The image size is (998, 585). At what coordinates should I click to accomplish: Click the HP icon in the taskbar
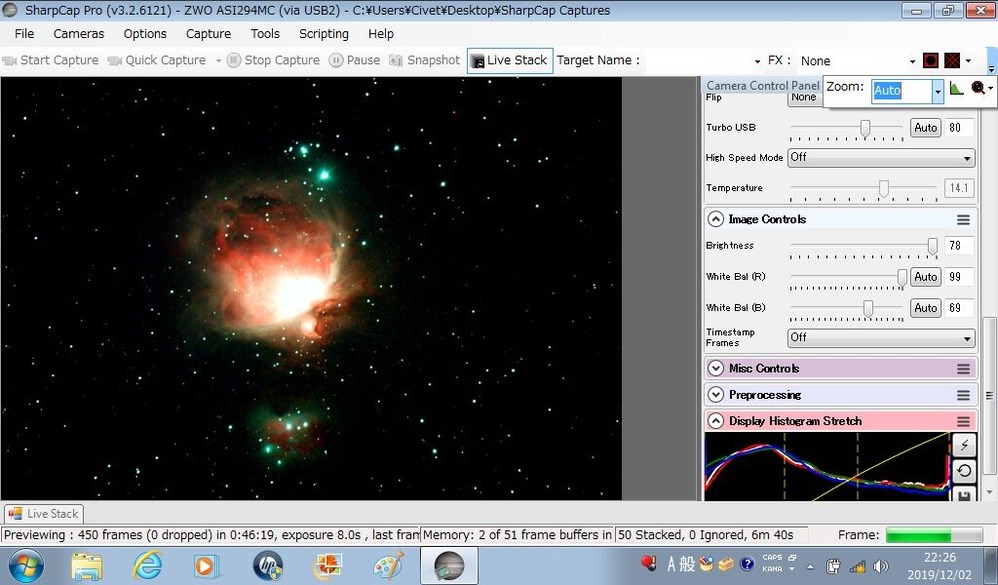coord(267,566)
